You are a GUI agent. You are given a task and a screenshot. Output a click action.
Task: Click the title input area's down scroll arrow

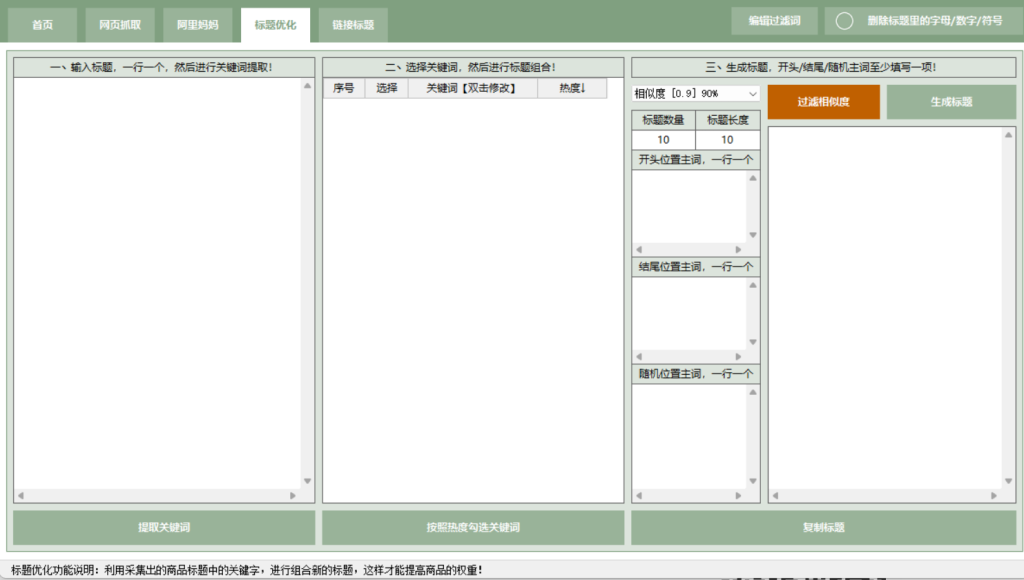pyautogui.click(x=307, y=481)
